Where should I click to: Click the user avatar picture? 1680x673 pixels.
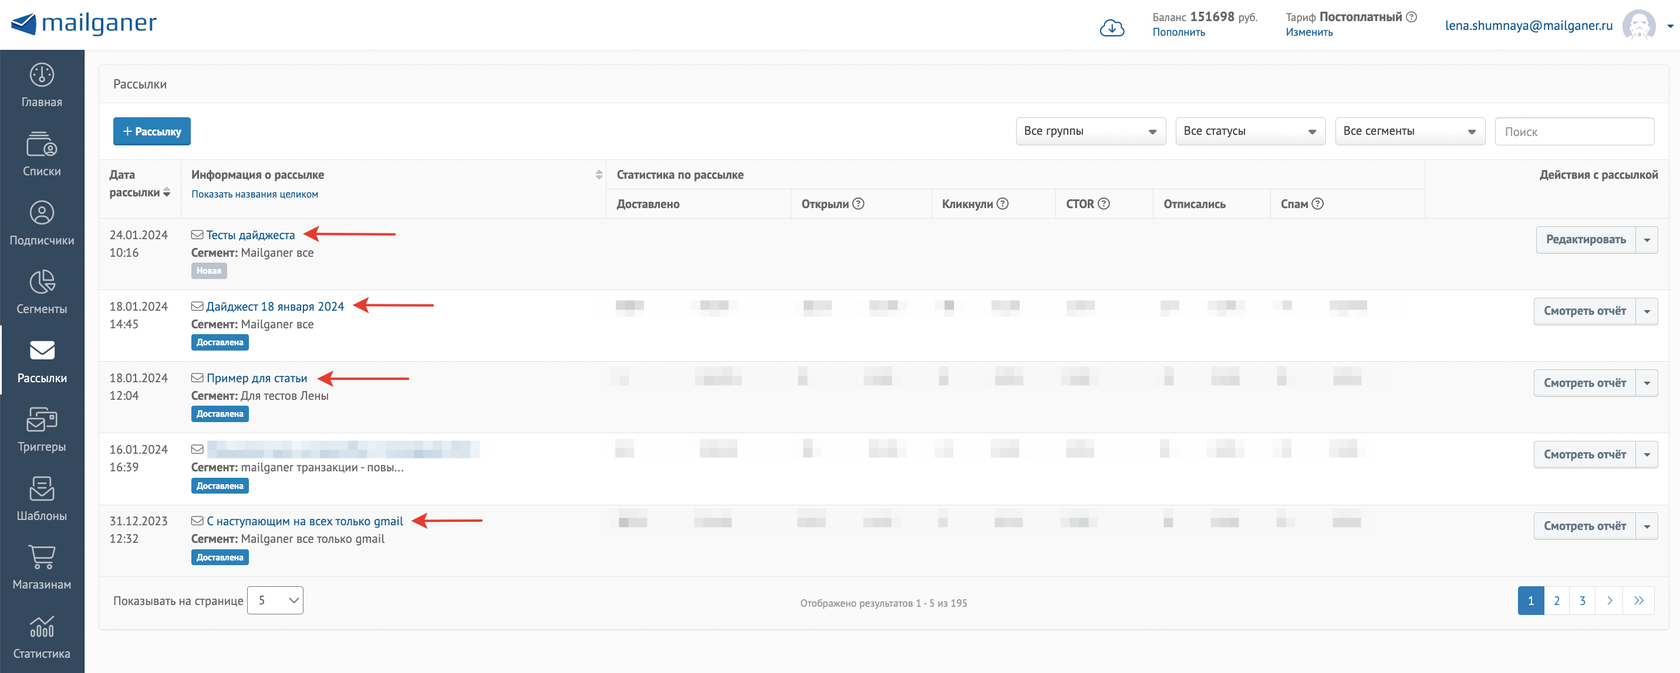pos(1638,25)
